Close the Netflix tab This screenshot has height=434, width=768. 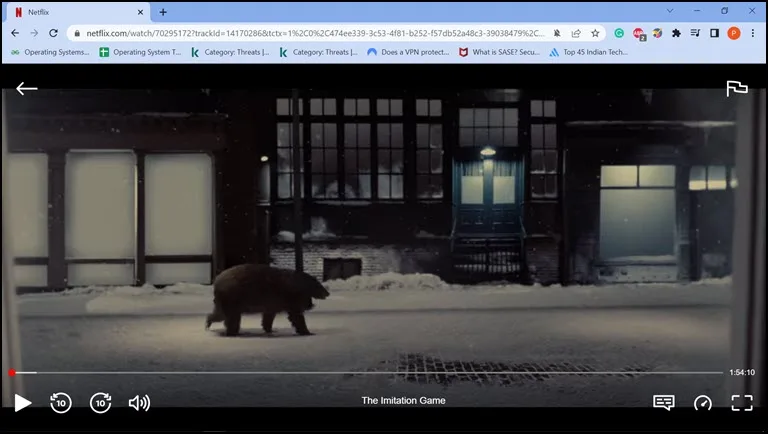point(140,12)
